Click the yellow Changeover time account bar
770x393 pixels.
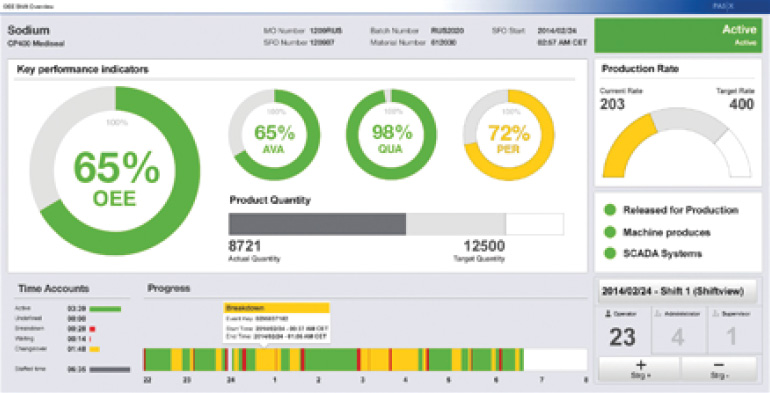point(95,349)
